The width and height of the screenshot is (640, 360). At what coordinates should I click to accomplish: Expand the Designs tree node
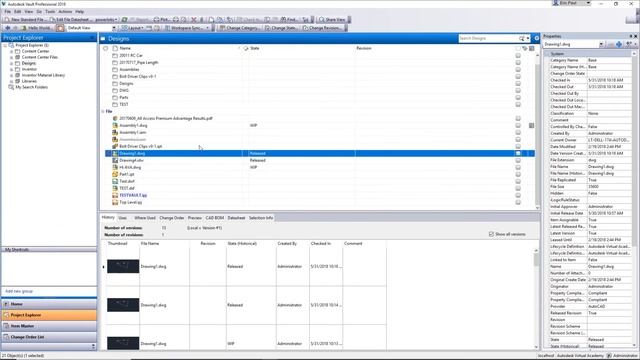click(11, 63)
